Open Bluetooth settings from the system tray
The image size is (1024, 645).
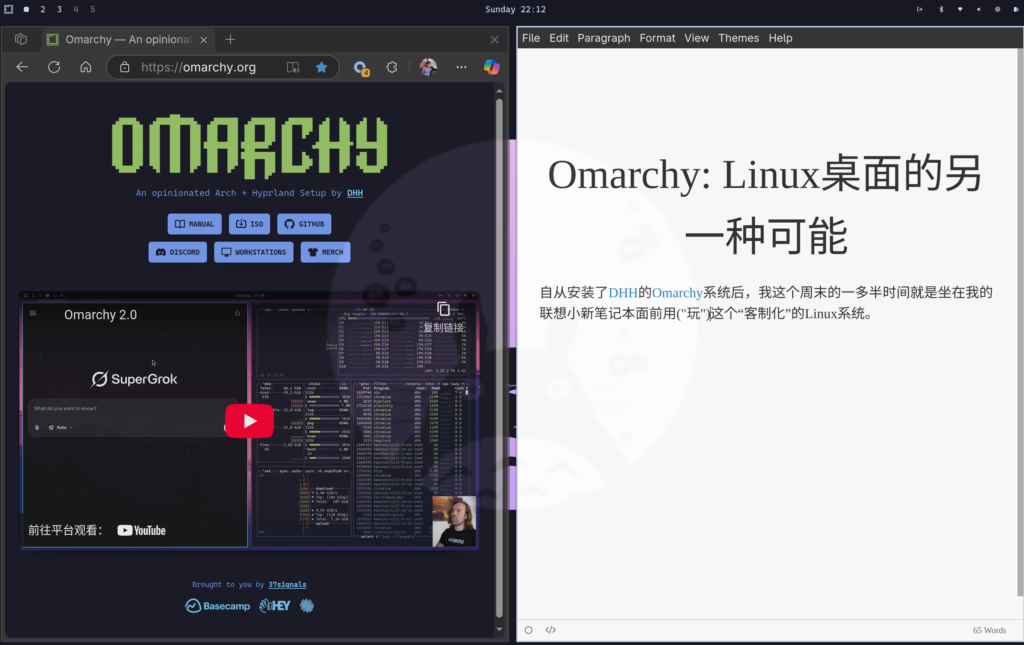pos(941,9)
